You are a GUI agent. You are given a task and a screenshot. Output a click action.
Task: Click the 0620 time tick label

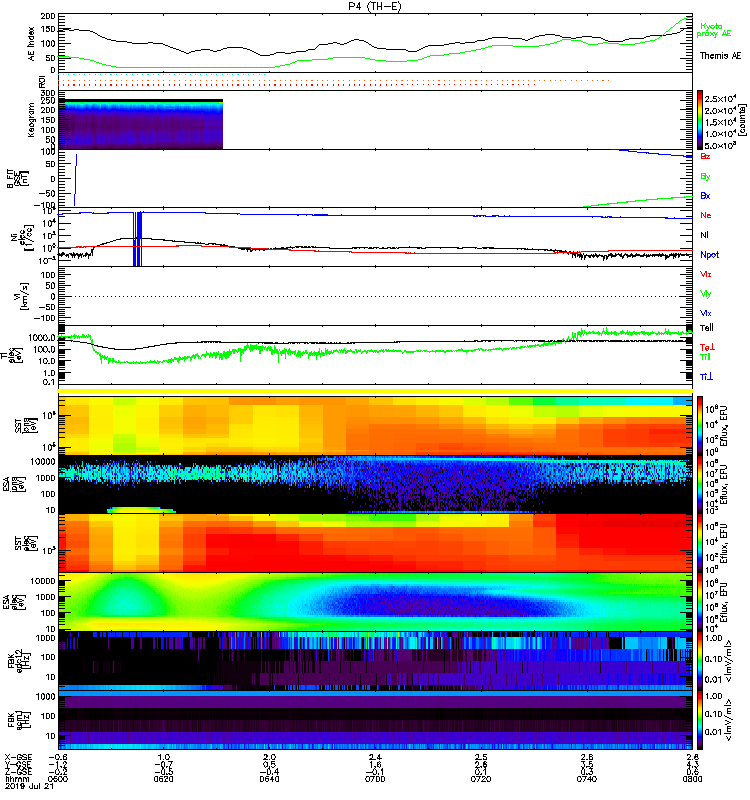[163, 779]
